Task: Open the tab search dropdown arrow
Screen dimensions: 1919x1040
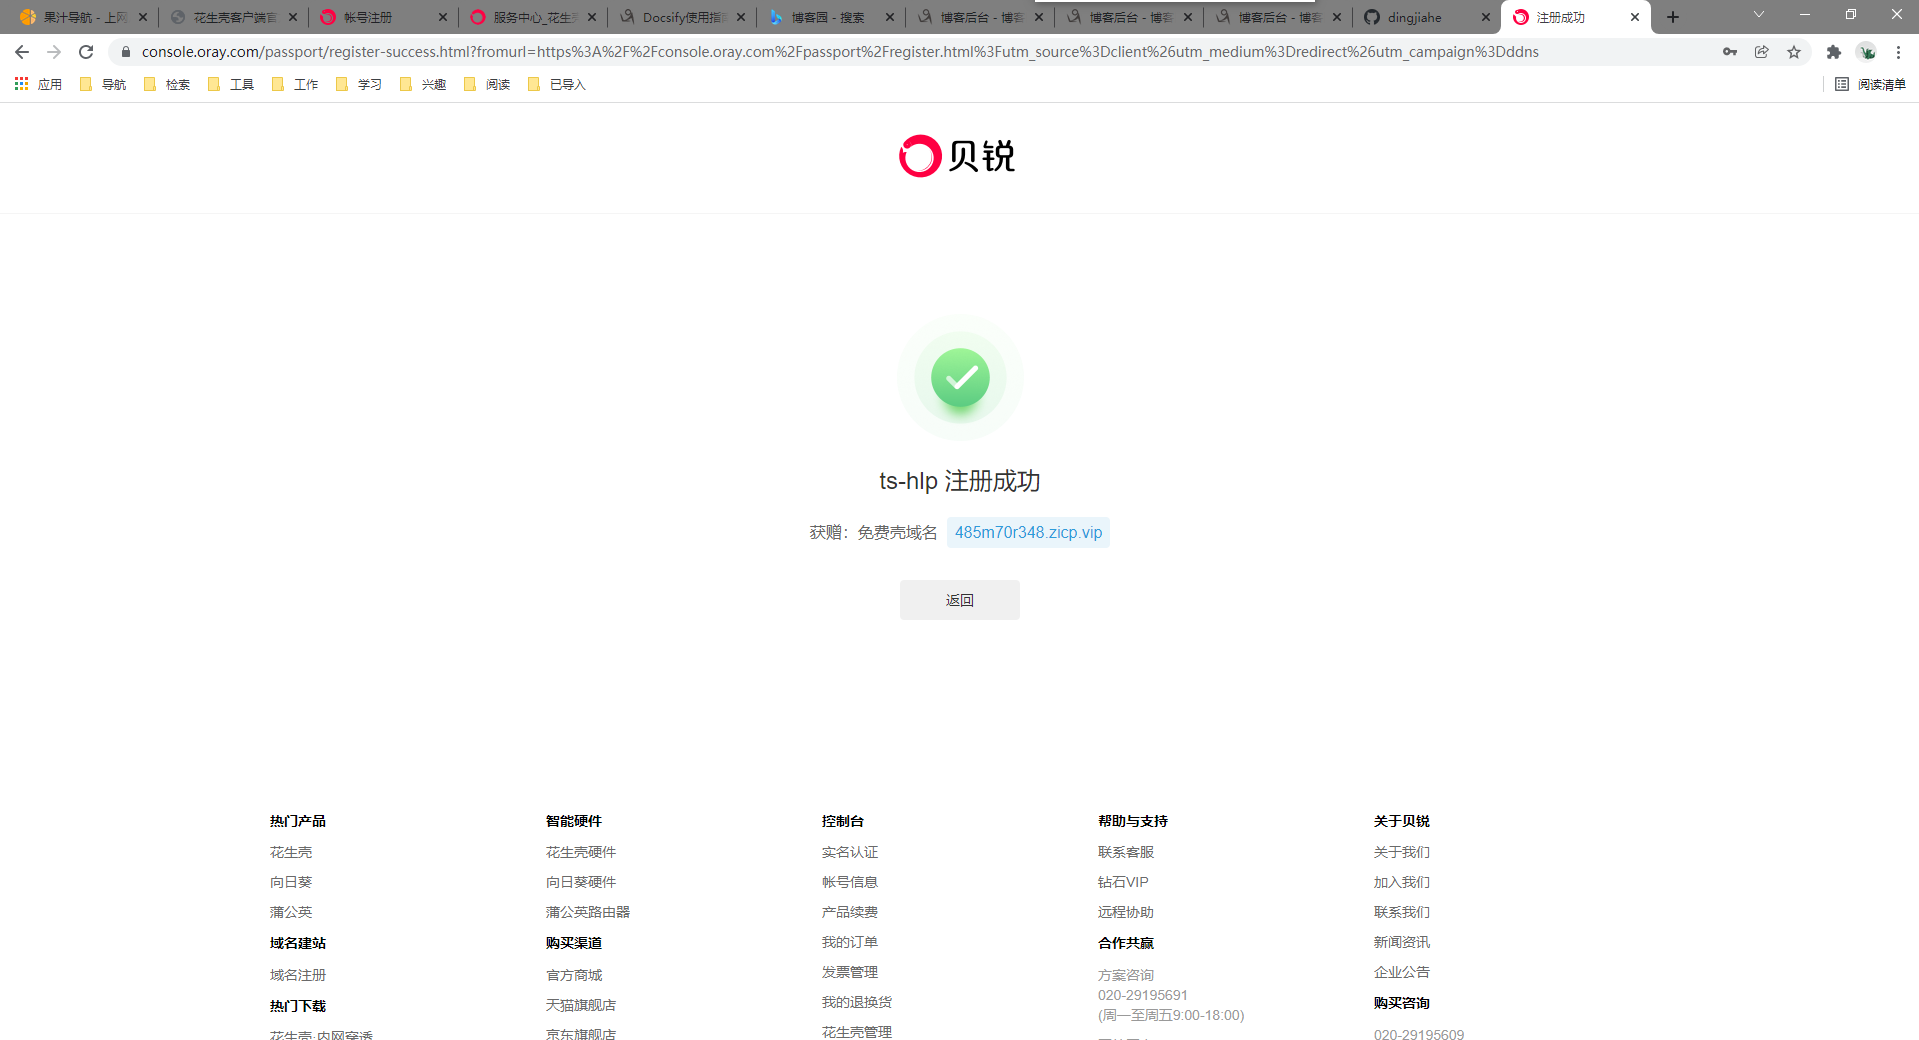Action: click(x=1759, y=15)
